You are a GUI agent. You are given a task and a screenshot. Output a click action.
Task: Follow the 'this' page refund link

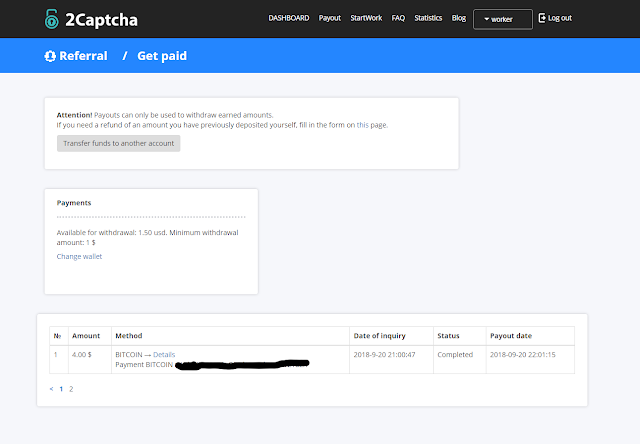pos(362,125)
